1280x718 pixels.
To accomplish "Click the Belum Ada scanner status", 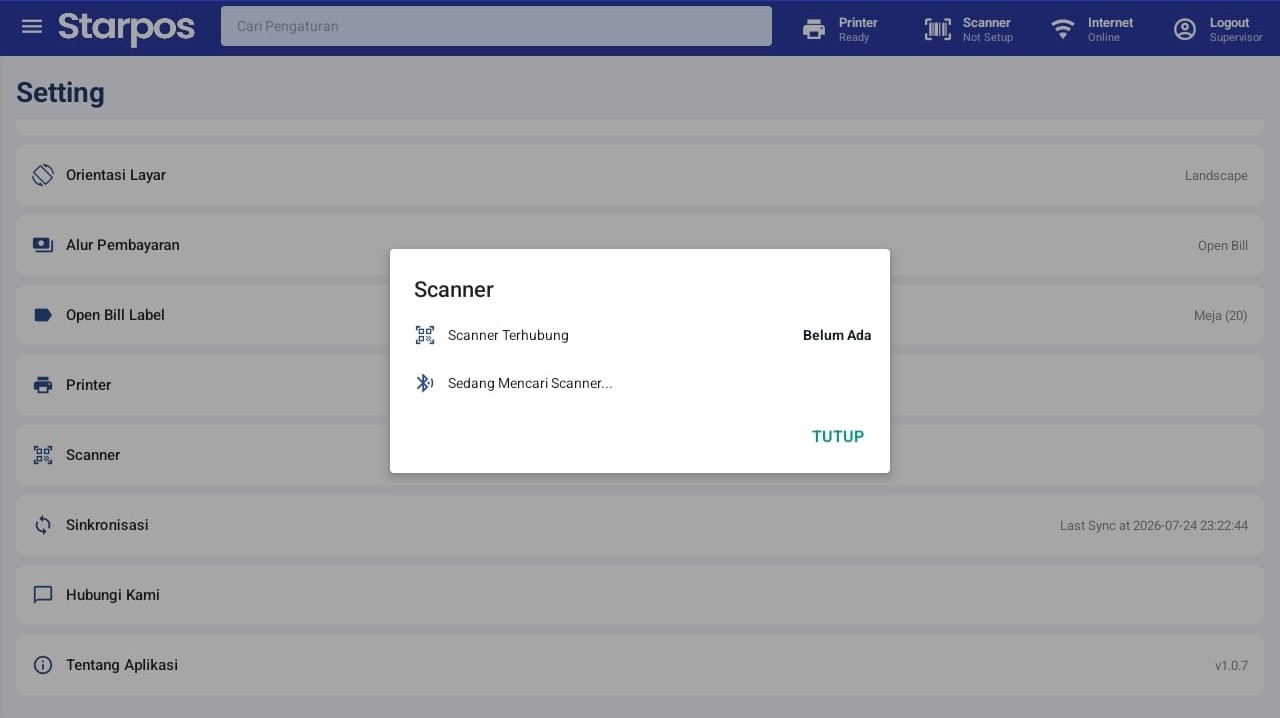I will point(837,335).
